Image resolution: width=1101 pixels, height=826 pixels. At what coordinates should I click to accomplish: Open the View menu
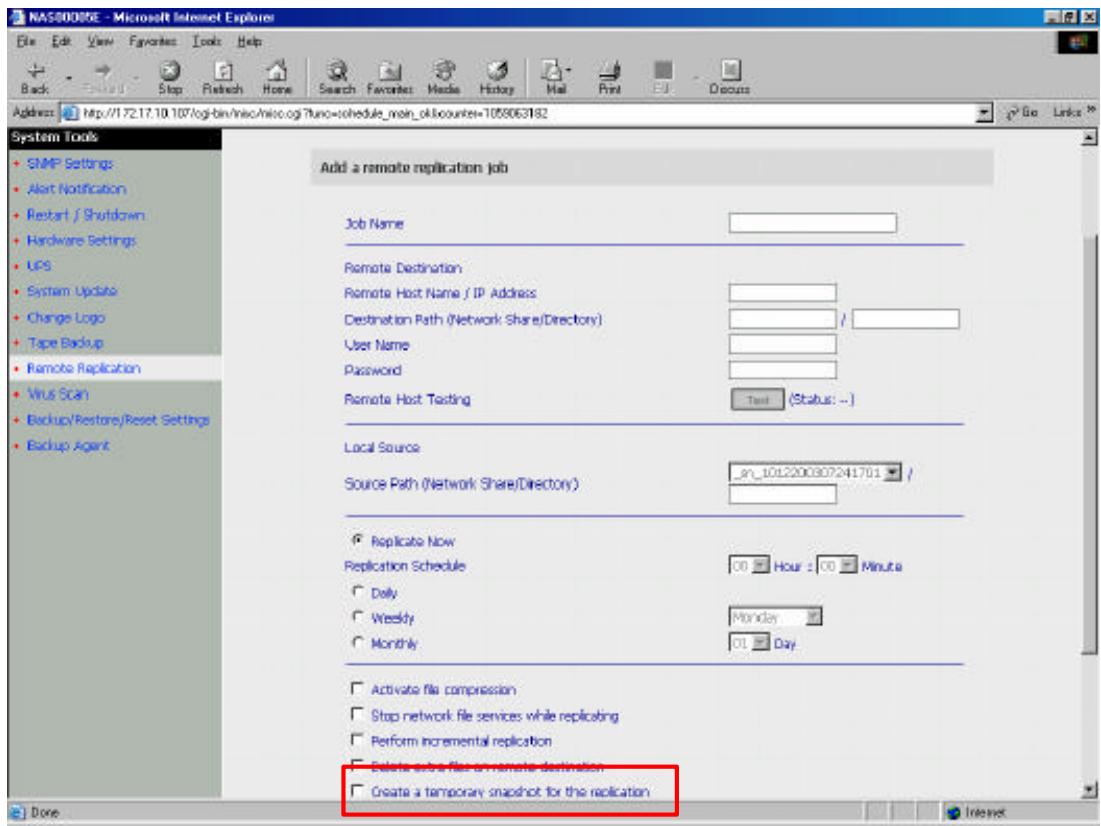100,41
